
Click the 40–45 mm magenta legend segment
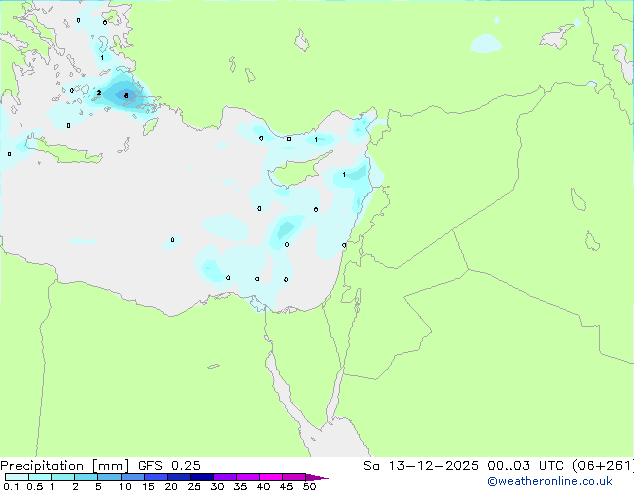pos(271,477)
